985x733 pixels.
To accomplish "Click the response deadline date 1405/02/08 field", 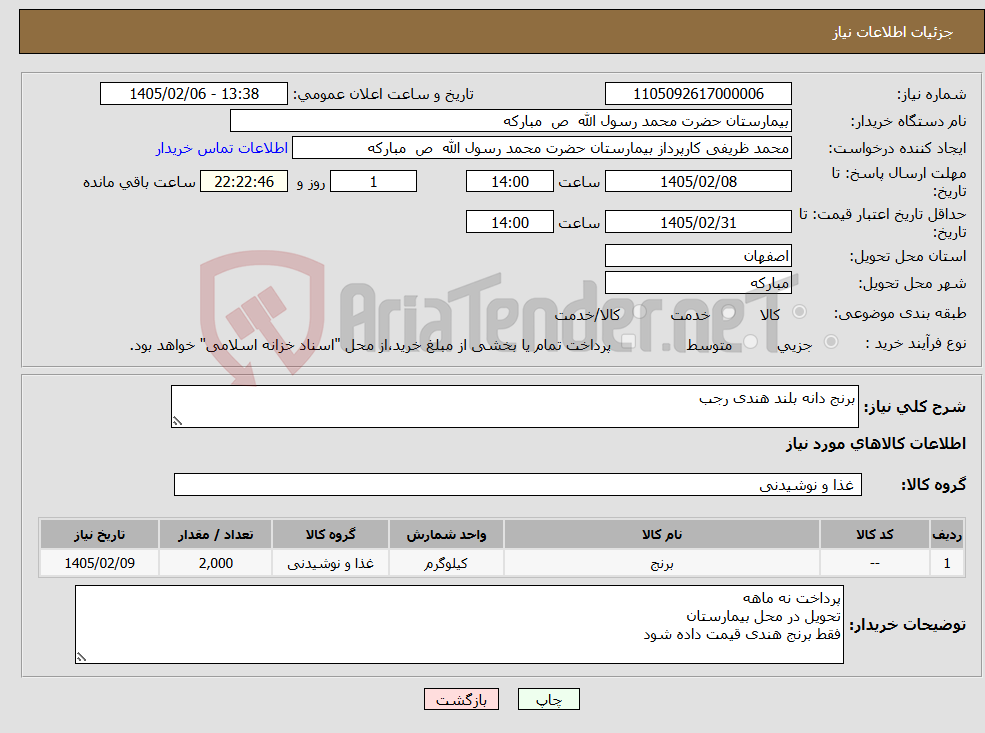I will click(x=698, y=182).
